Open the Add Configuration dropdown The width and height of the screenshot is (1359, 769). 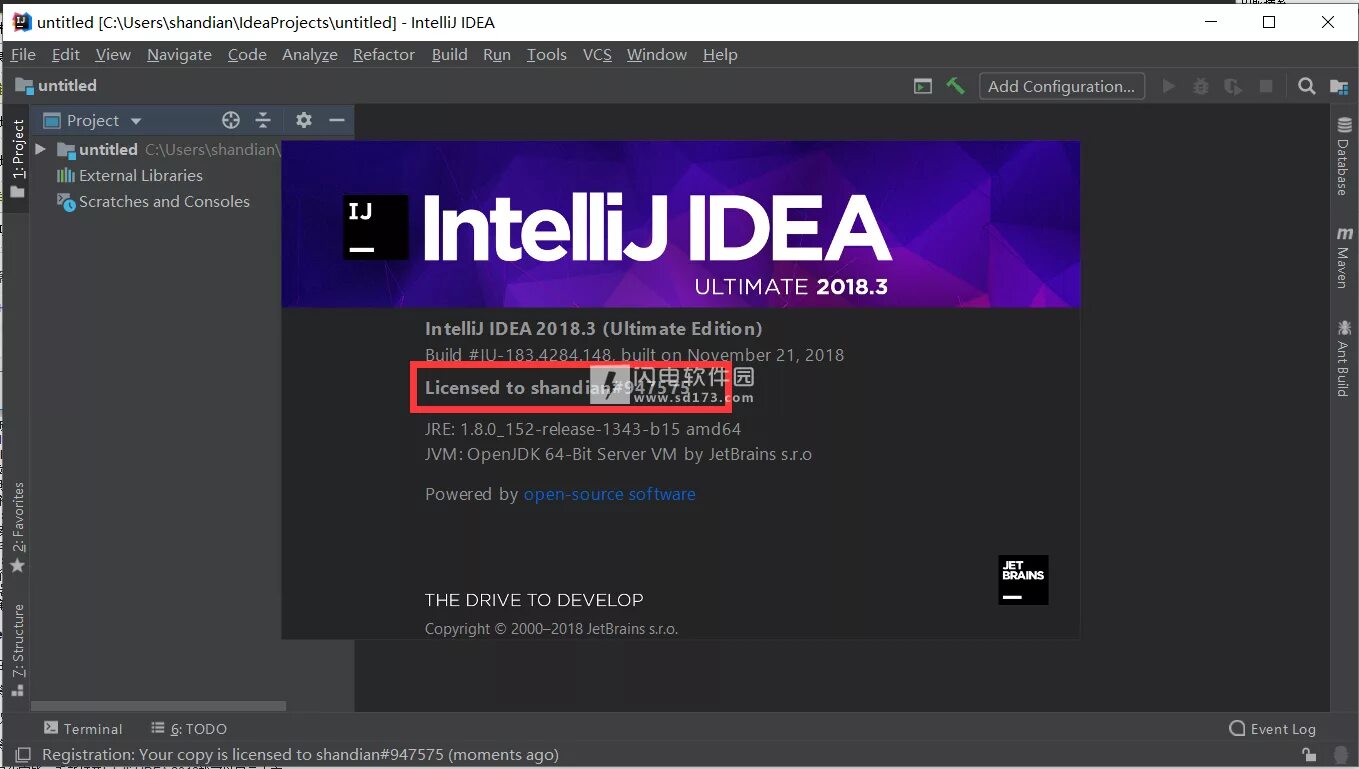1062,86
